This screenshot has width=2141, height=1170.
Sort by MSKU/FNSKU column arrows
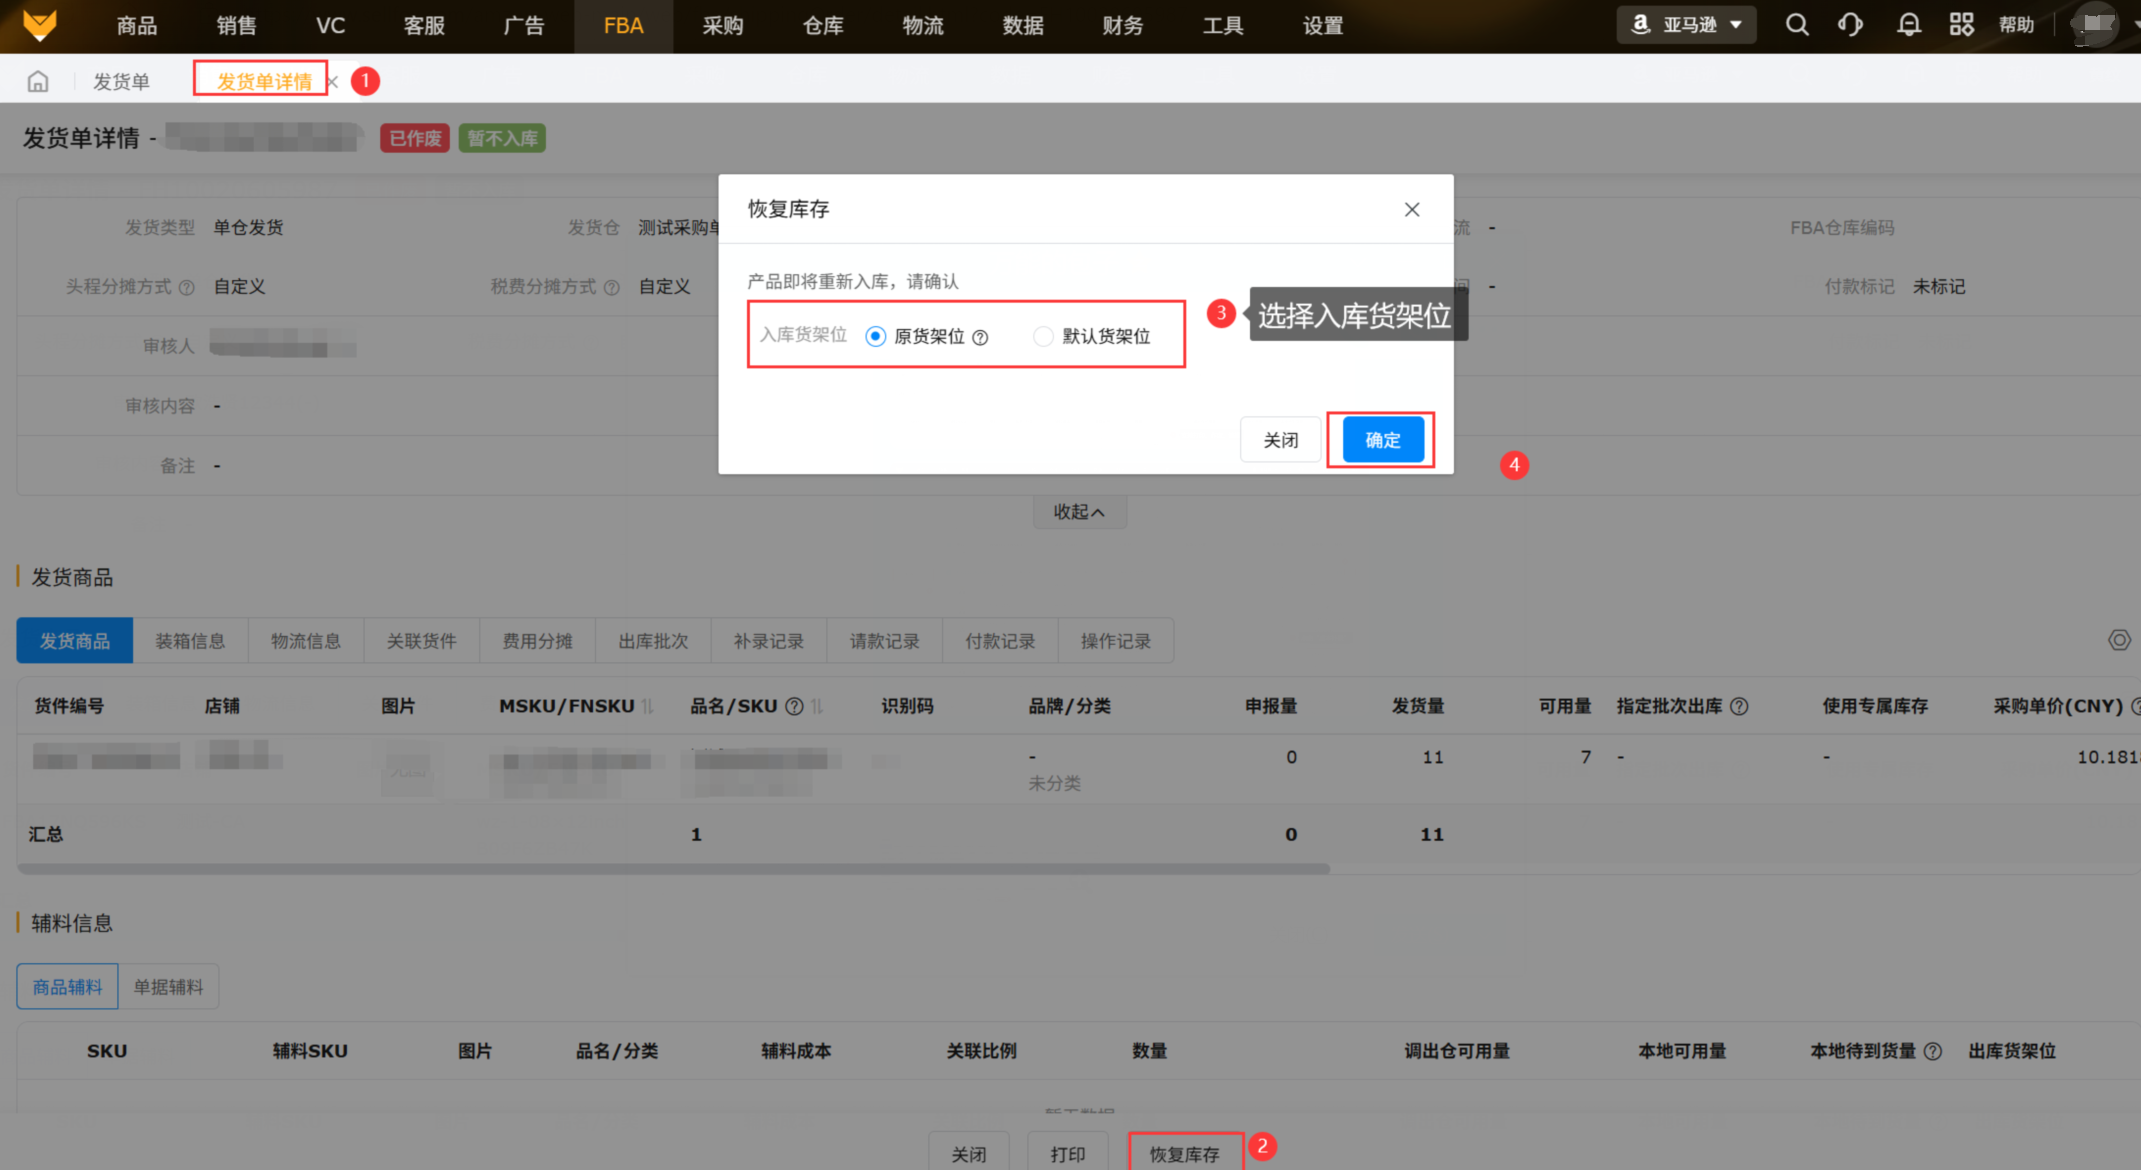click(x=648, y=706)
